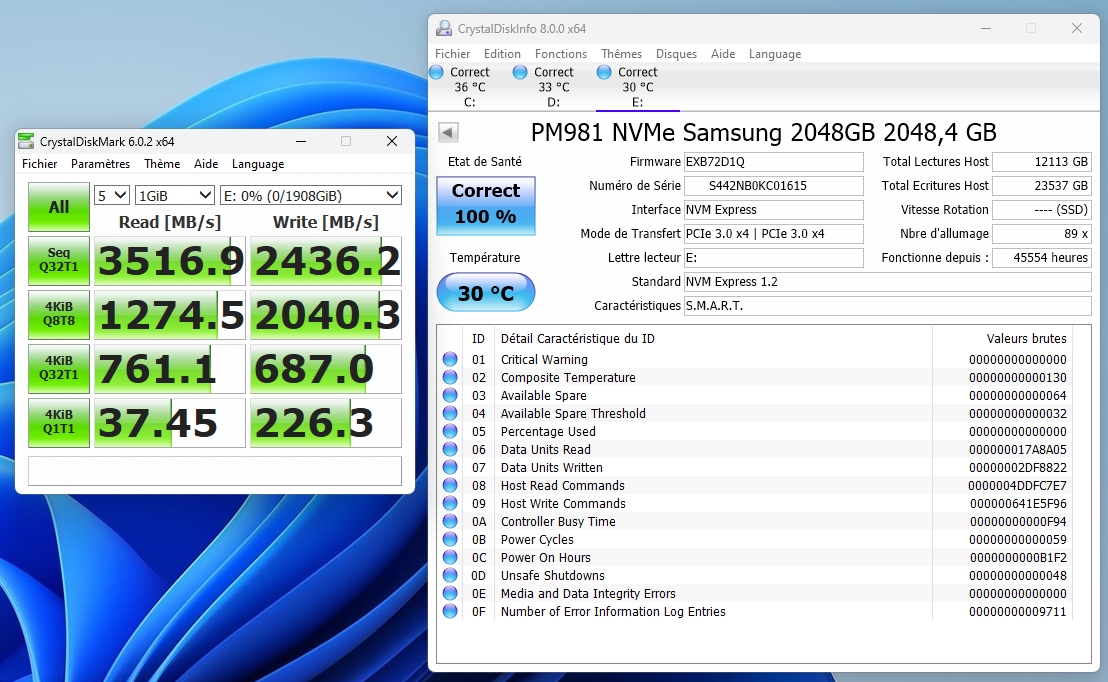Click the blue status dot for drive C:
The width and height of the screenshot is (1108, 682).
coord(437,72)
